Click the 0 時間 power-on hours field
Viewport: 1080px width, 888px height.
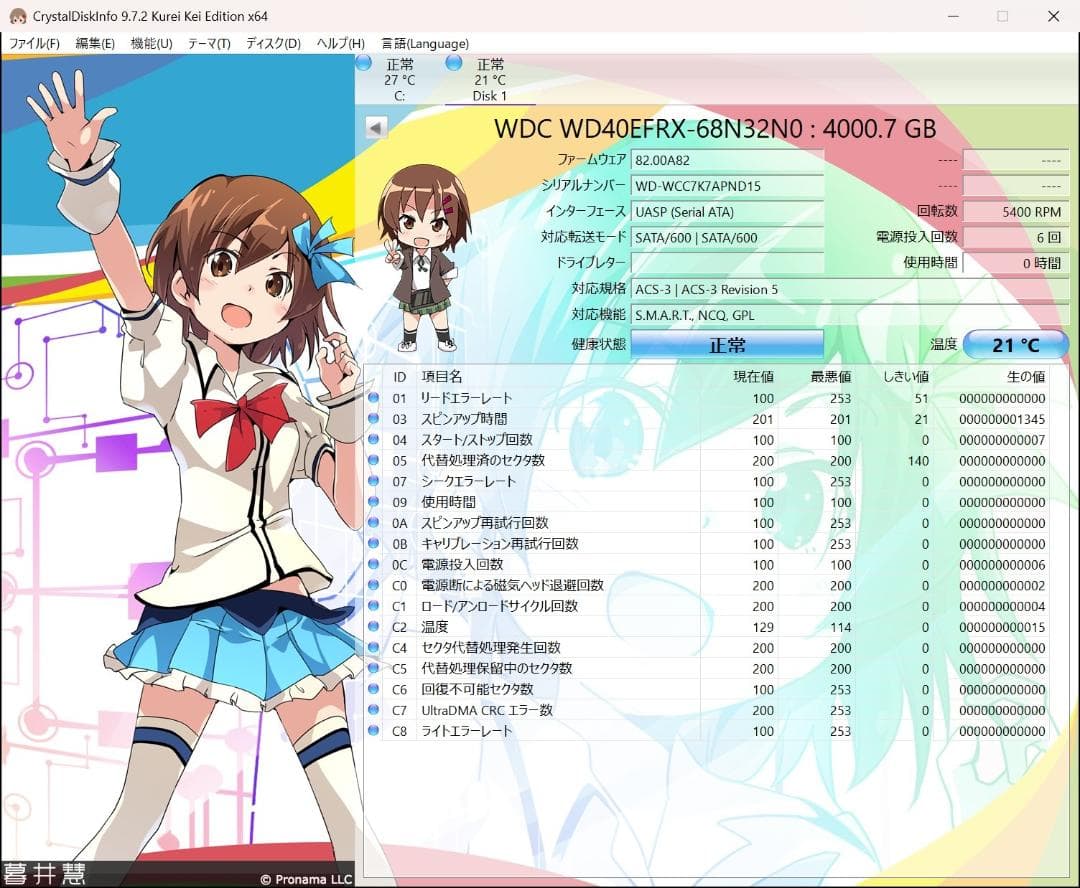(x=1015, y=263)
